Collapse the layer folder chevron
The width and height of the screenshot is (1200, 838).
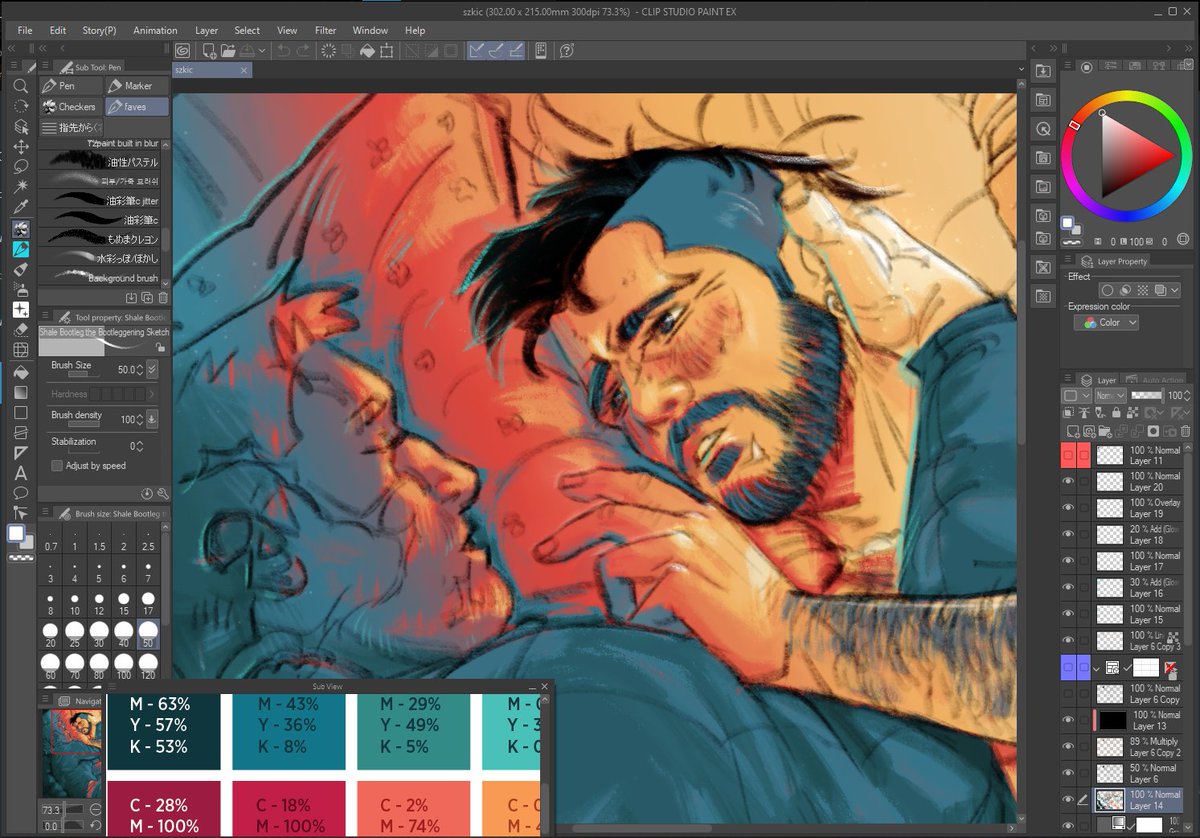1097,668
